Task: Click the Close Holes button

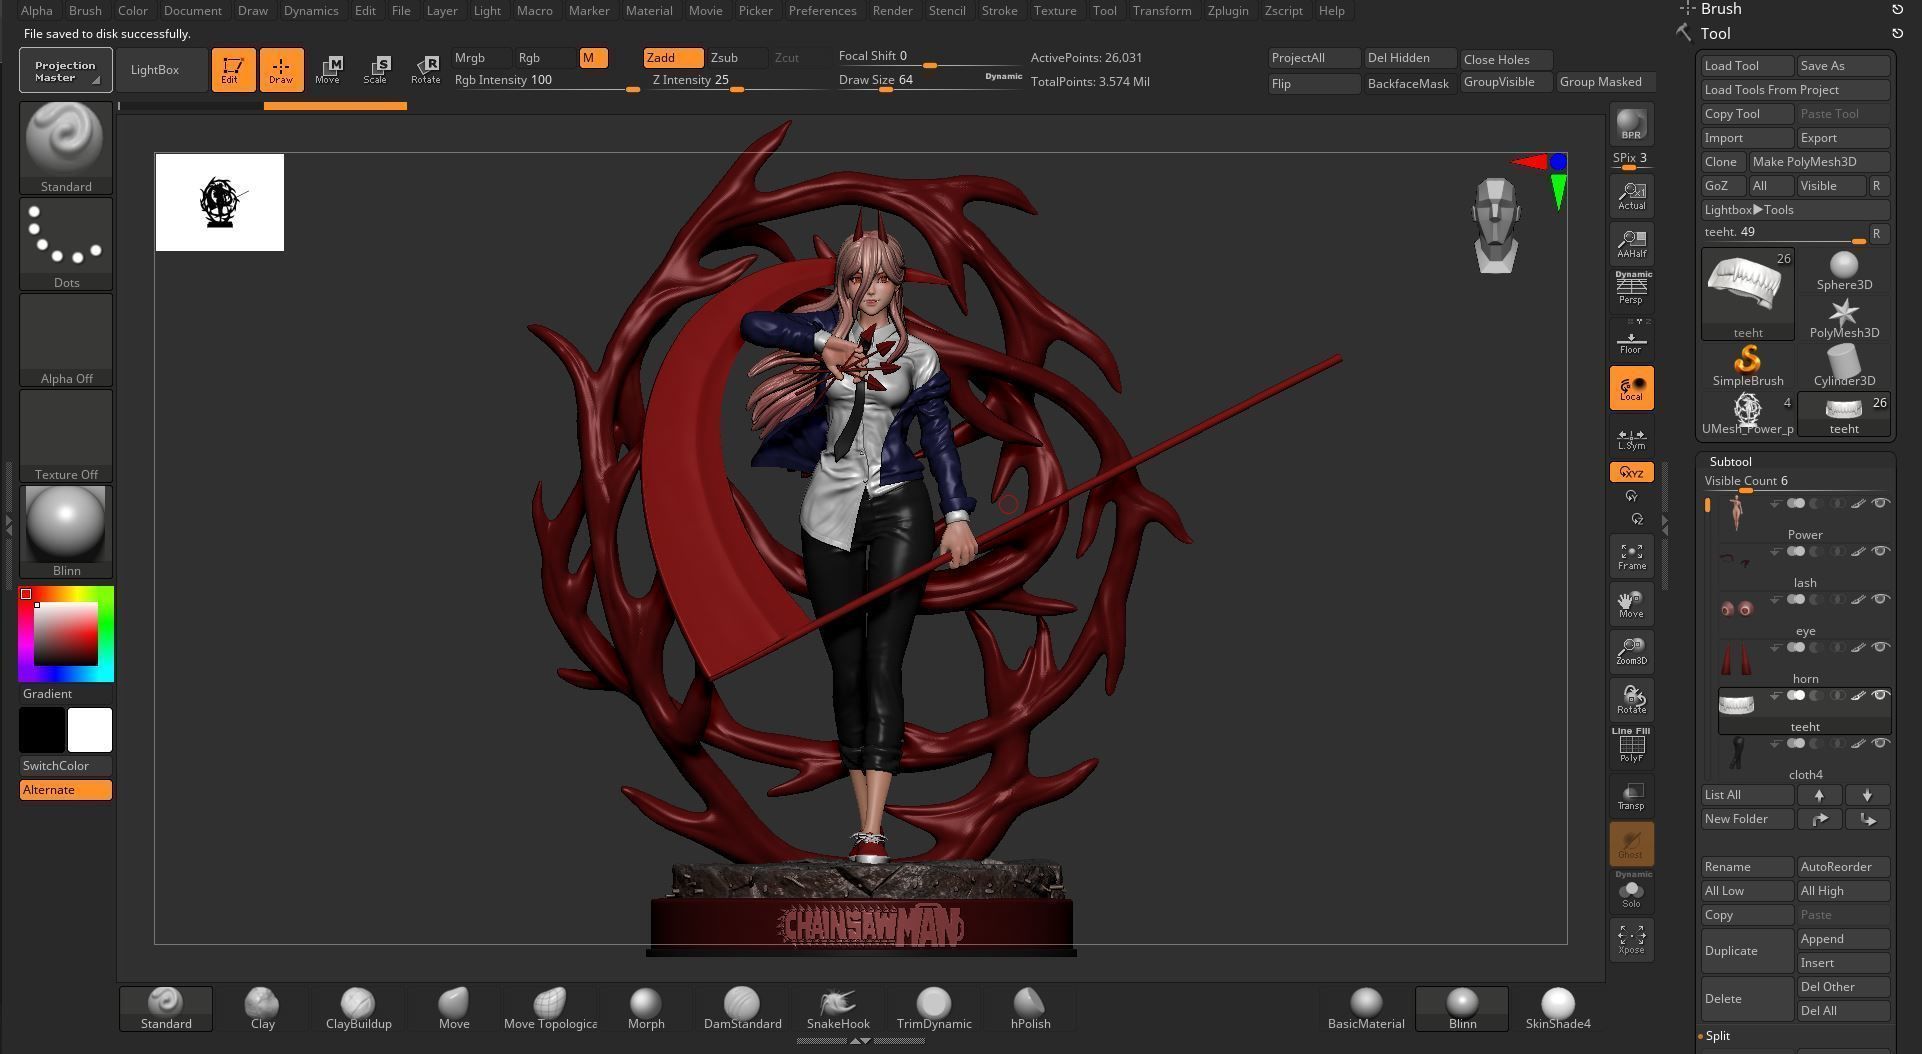Action: point(1506,60)
